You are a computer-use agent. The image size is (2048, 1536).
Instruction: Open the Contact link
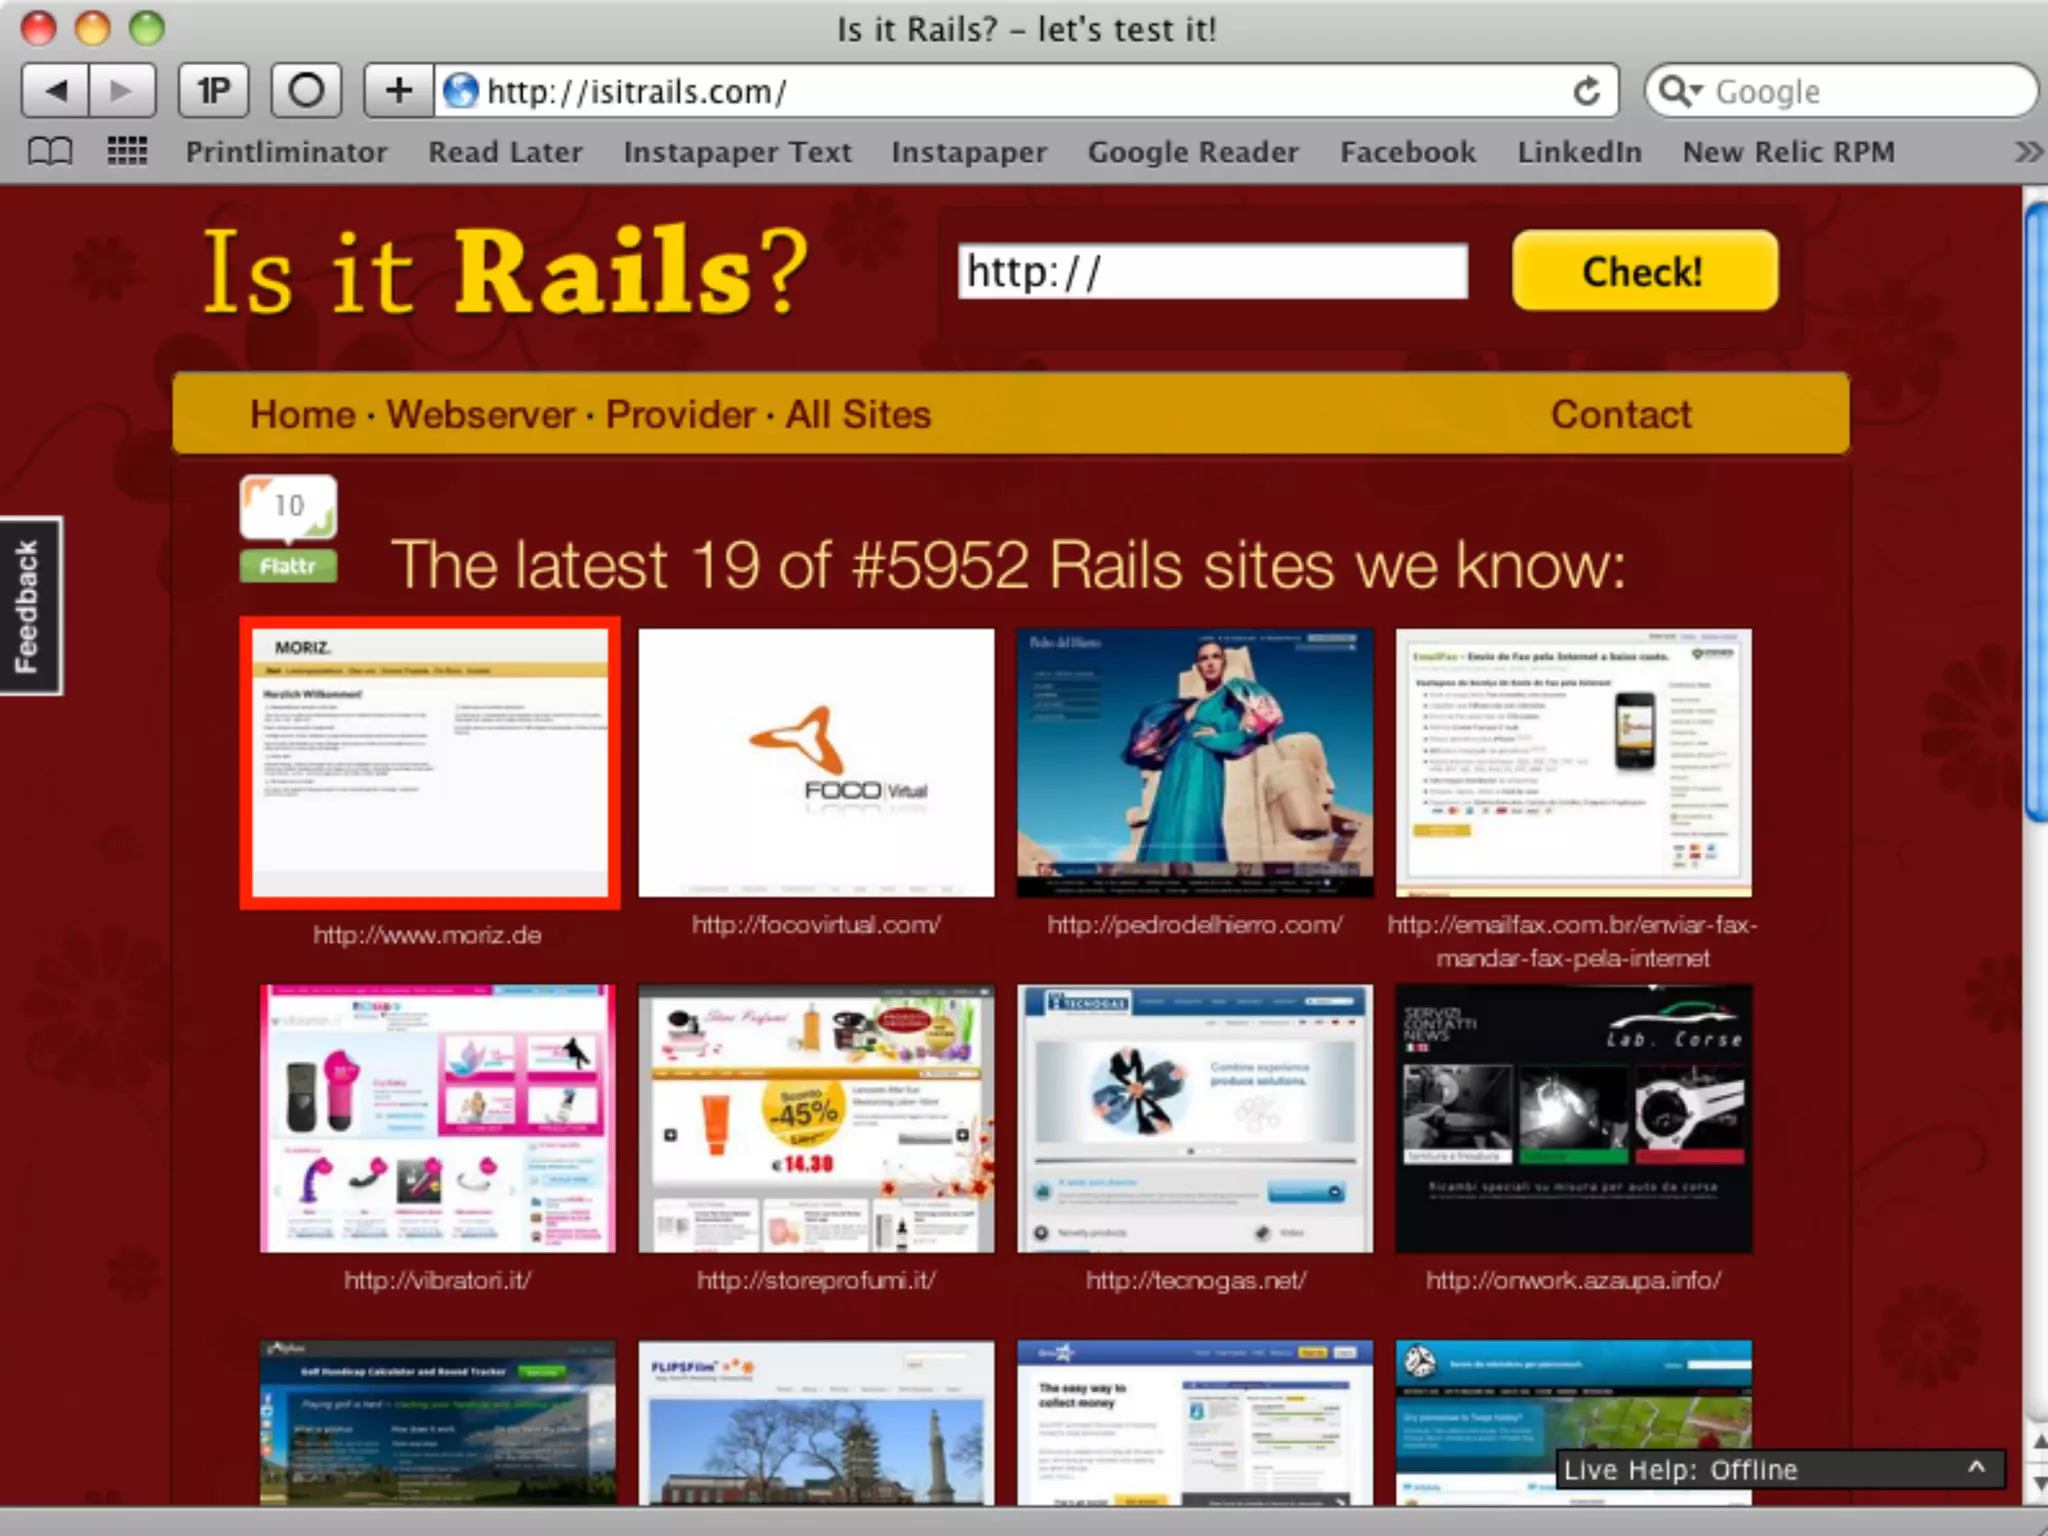[x=1620, y=415]
